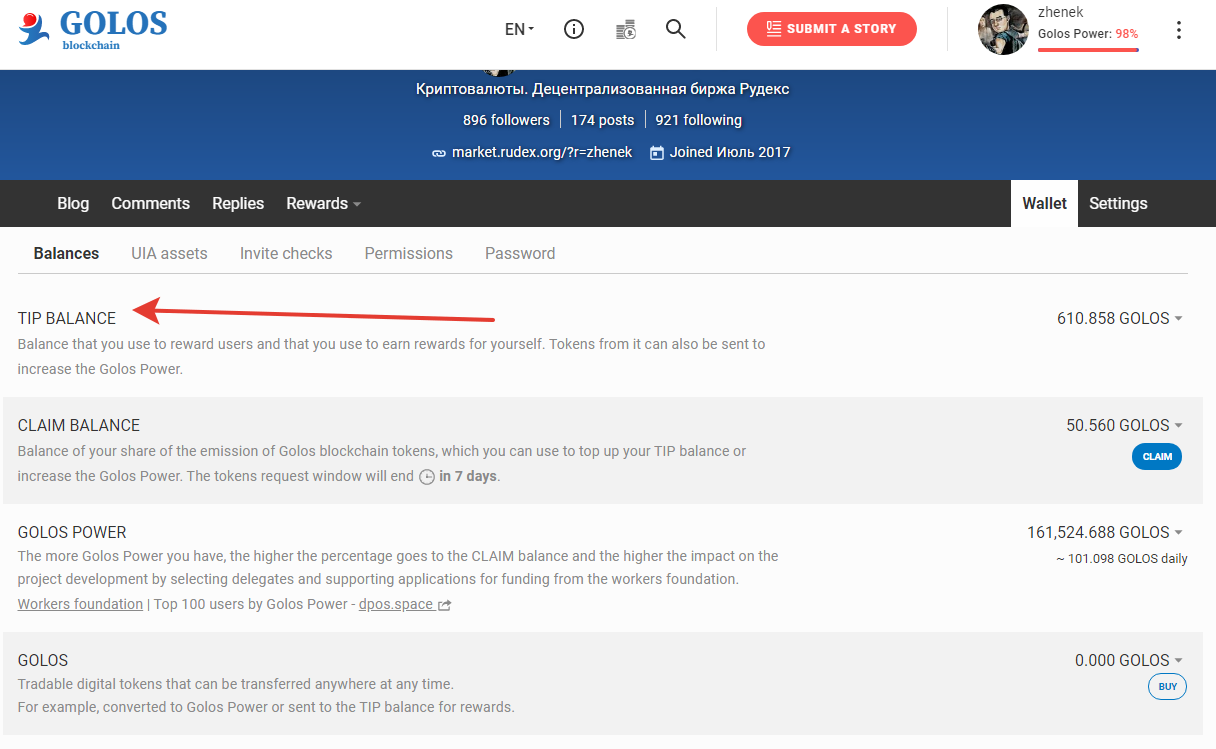Image resolution: width=1216 pixels, height=749 pixels.
Task: Open the Settings tab
Action: 1118,203
